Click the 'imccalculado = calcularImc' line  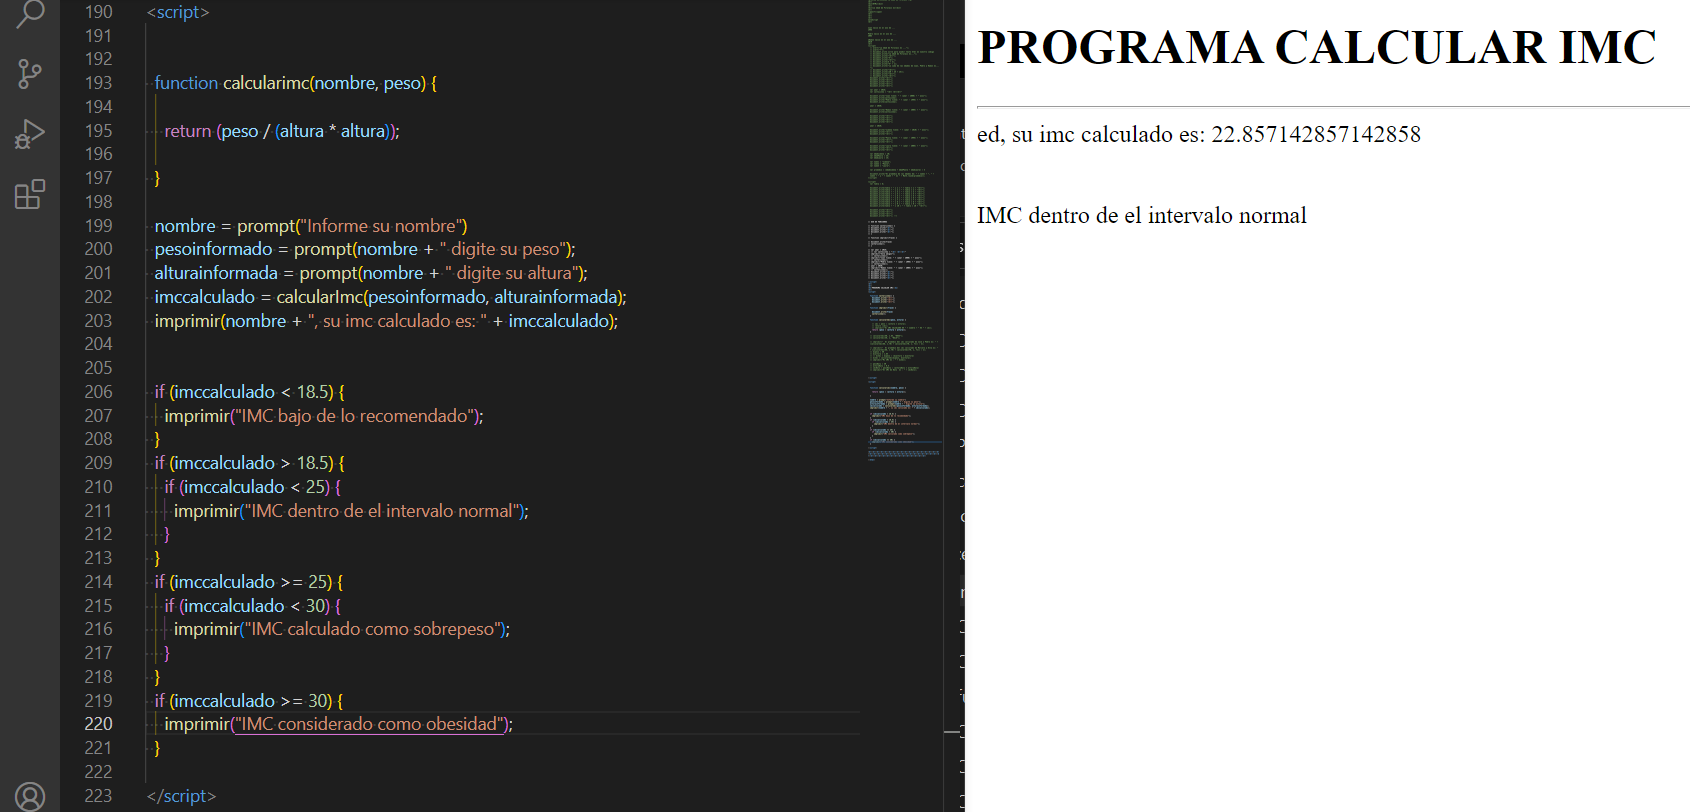coord(390,297)
